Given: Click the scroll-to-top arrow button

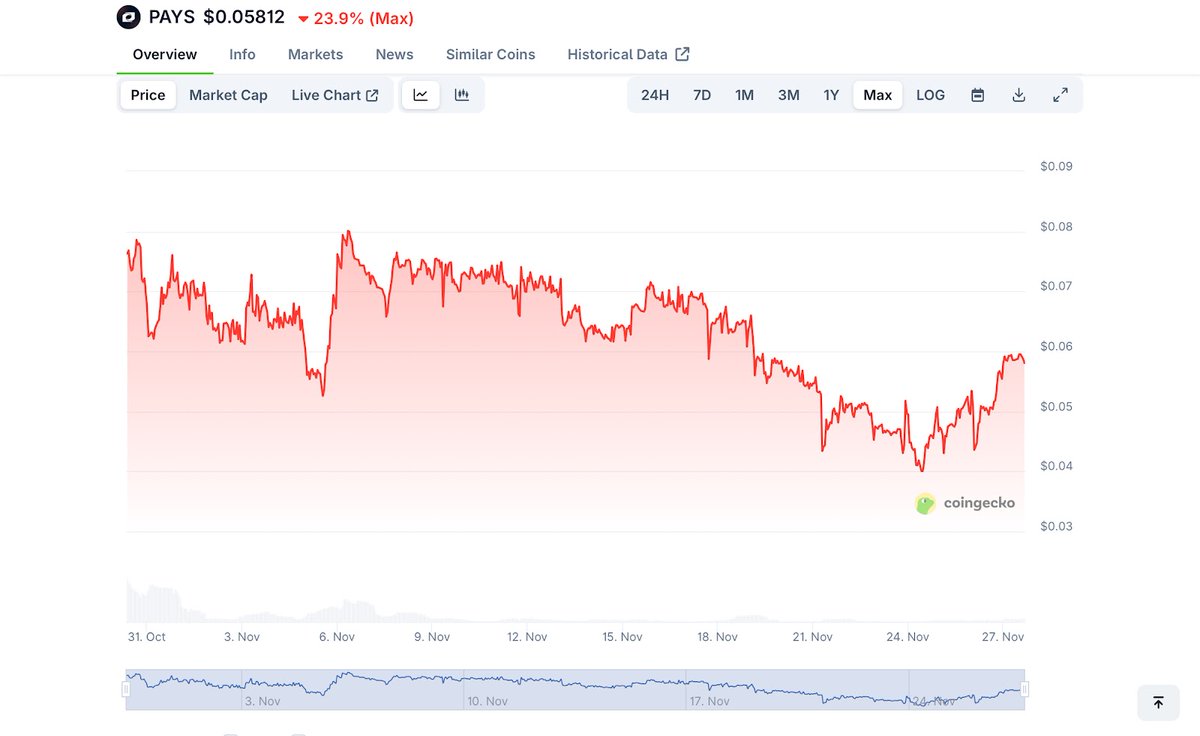Looking at the screenshot, I should pos(1158,703).
